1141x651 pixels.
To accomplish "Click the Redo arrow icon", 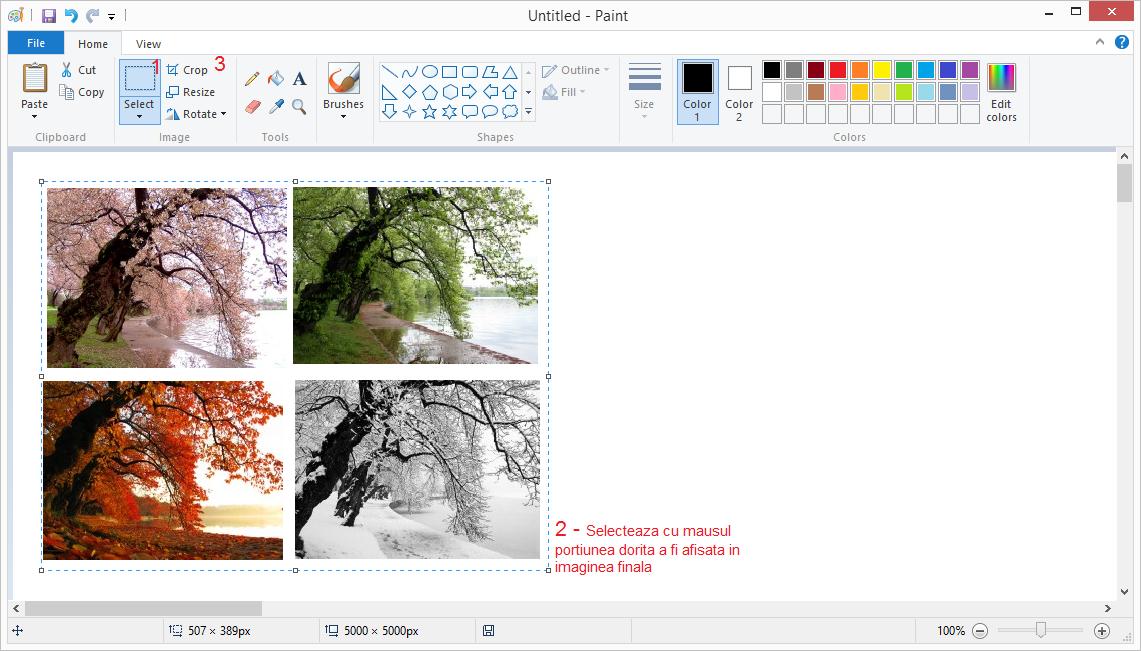I will 92,15.
